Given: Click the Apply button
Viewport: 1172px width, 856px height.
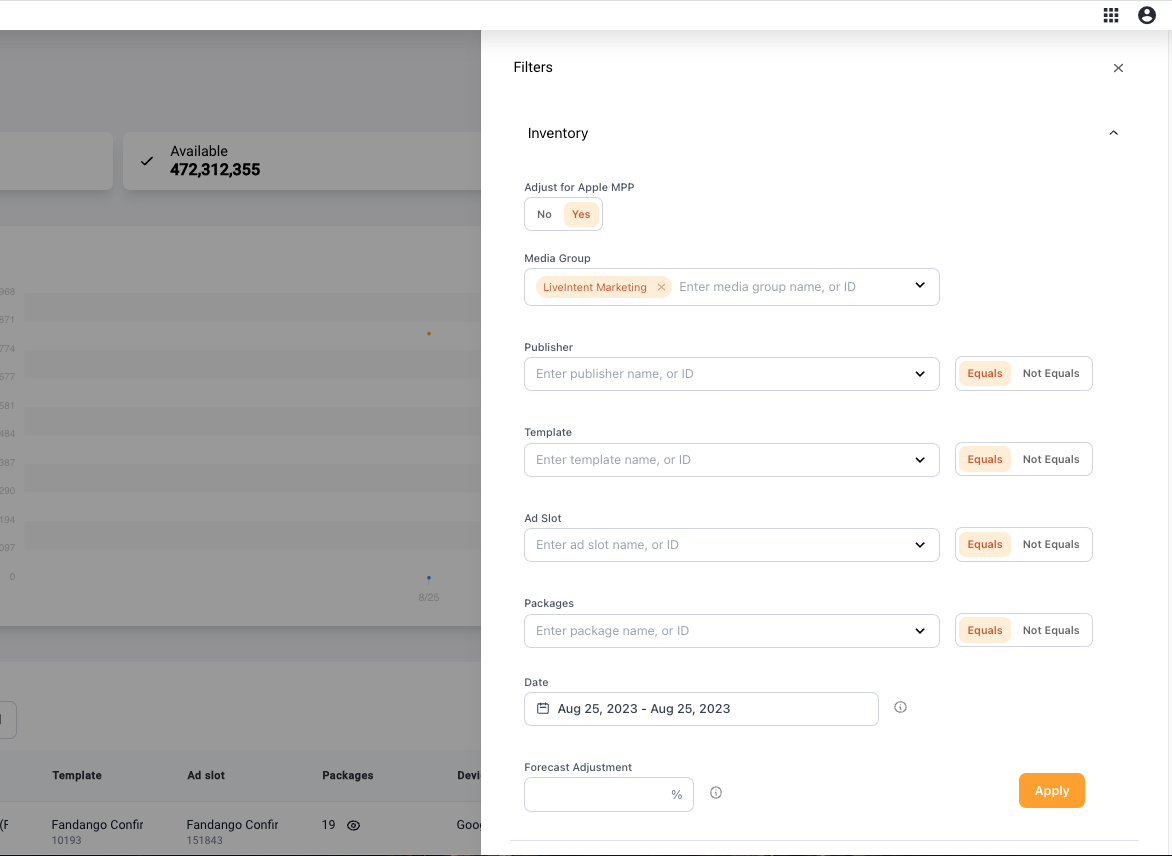Looking at the screenshot, I should [x=1051, y=791].
